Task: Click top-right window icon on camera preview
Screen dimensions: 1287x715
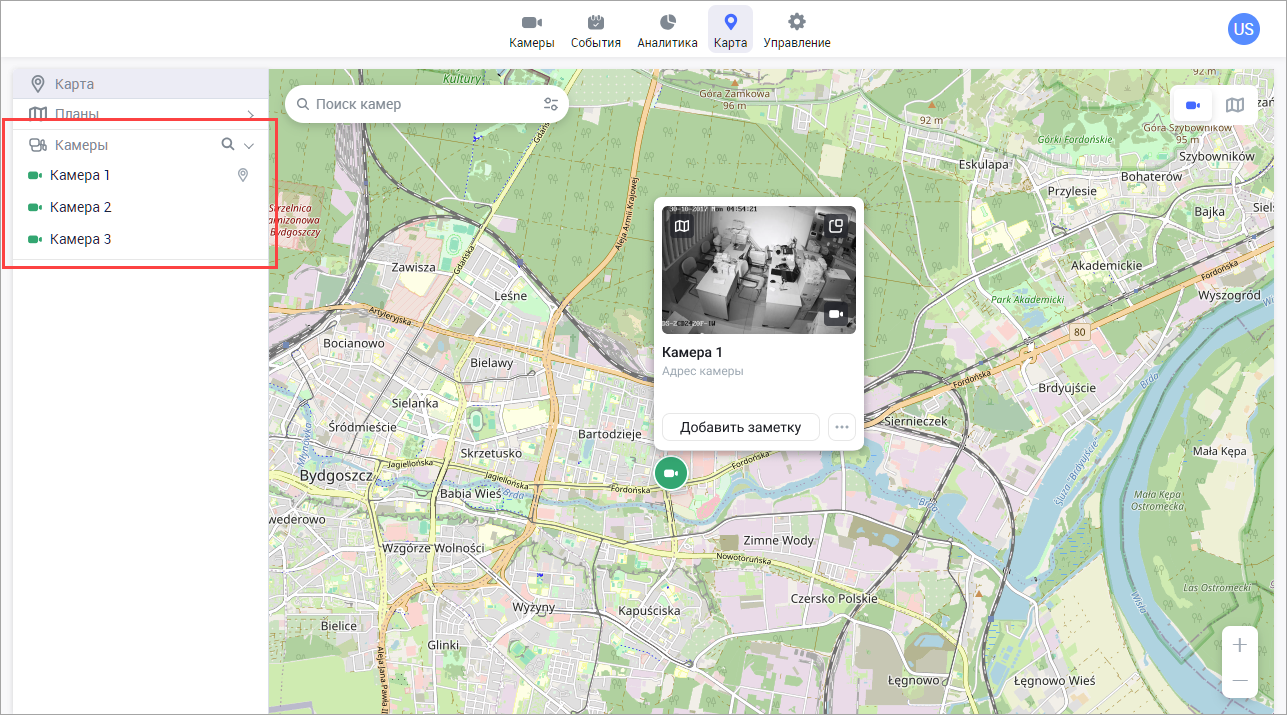Action: [x=836, y=226]
